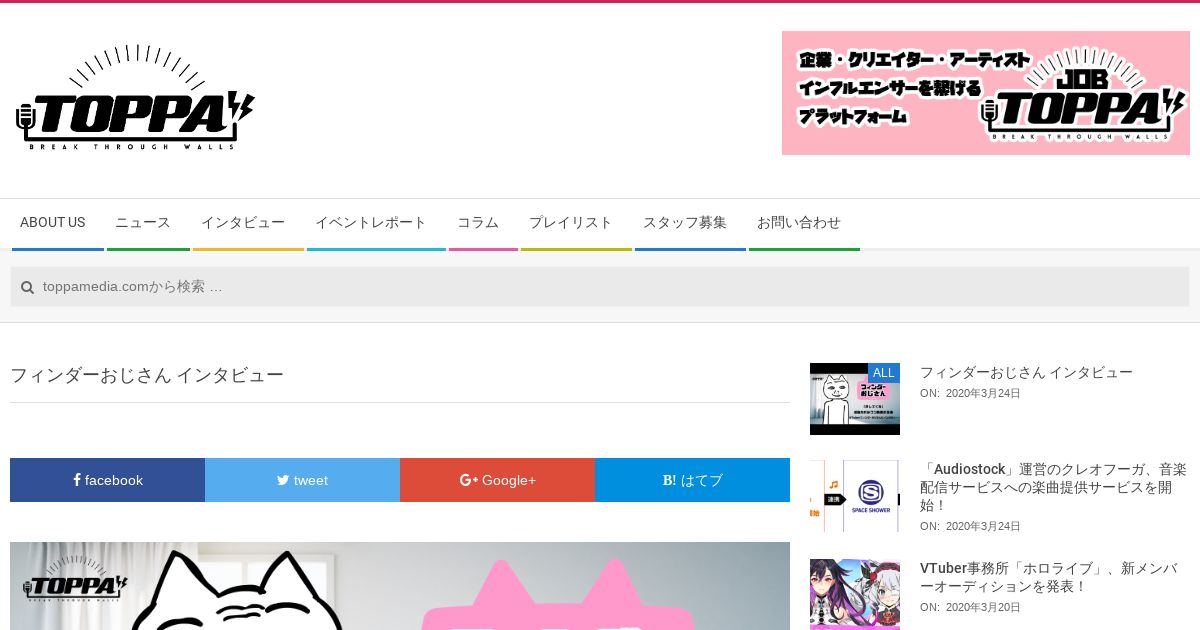1200x630 pixels.
Task: Open the インタビュー menu item
Action: 243,222
